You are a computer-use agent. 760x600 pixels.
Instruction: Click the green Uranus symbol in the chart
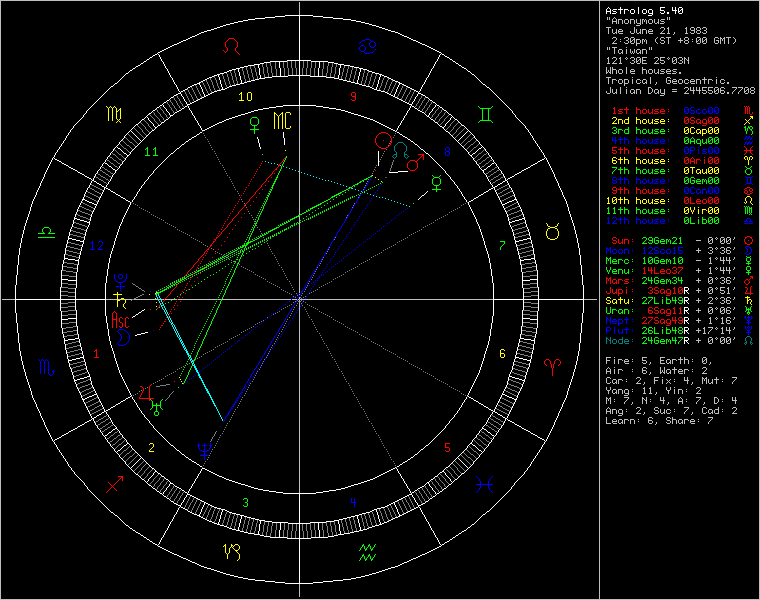[156, 408]
